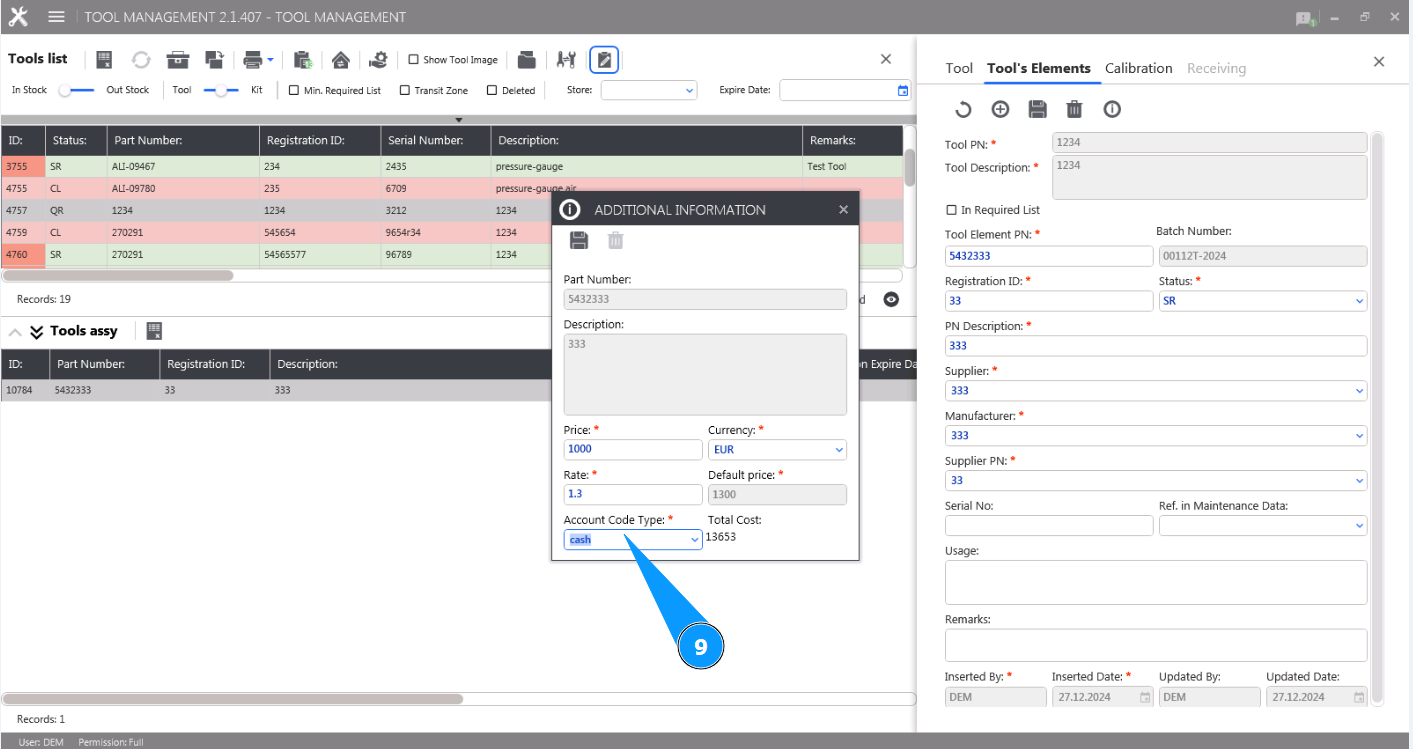The width and height of the screenshot is (1413, 749).
Task: Close the Tools list panel
Action: 886,59
